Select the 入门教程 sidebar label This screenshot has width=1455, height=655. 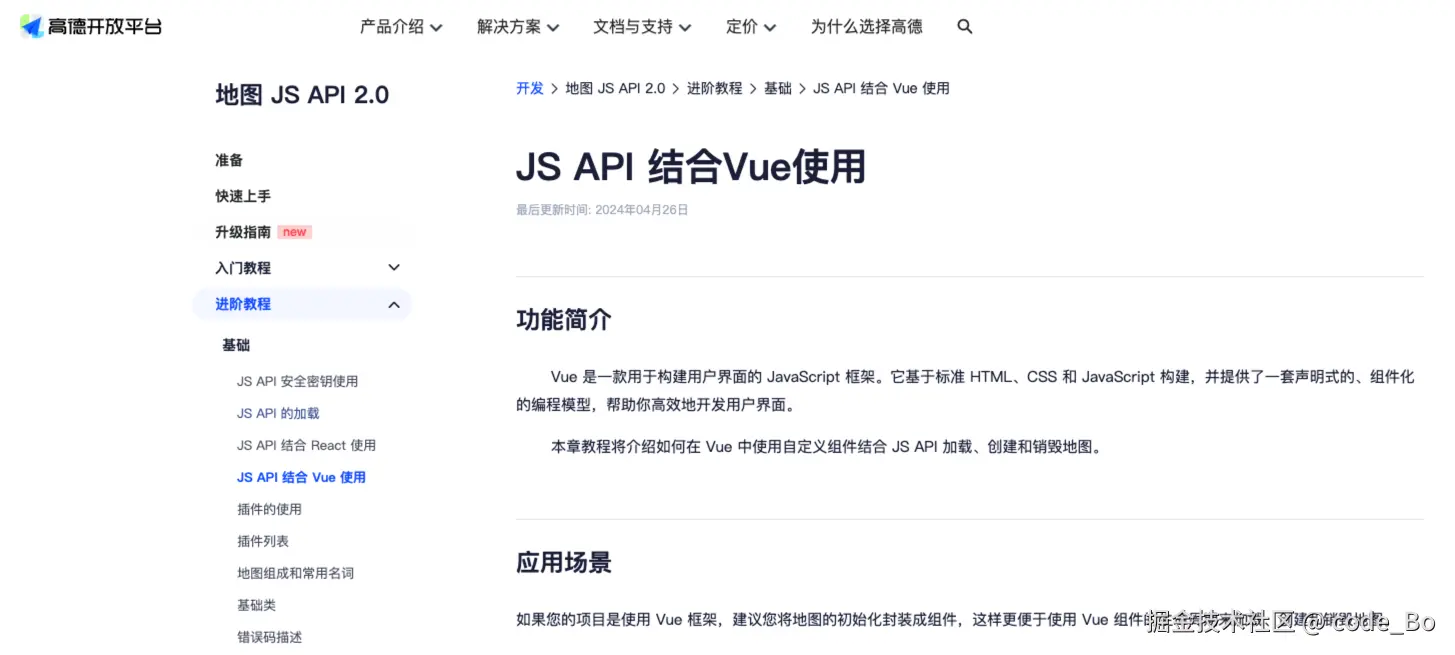[243, 268]
